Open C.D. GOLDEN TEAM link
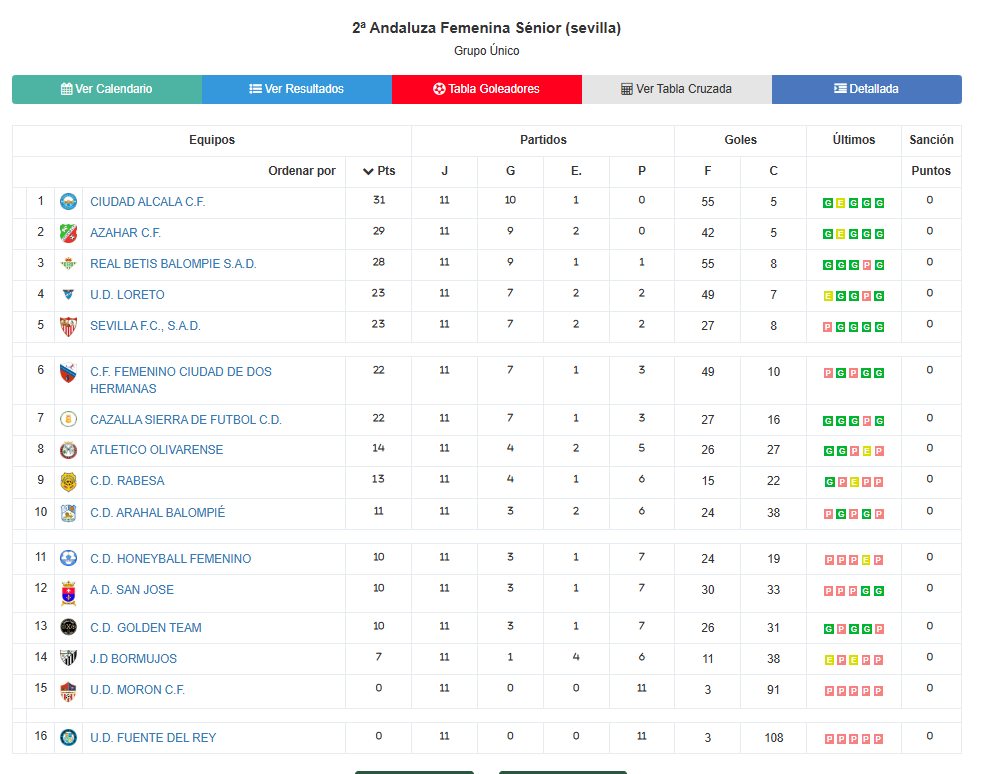The height and width of the screenshot is (774, 991). coord(146,627)
